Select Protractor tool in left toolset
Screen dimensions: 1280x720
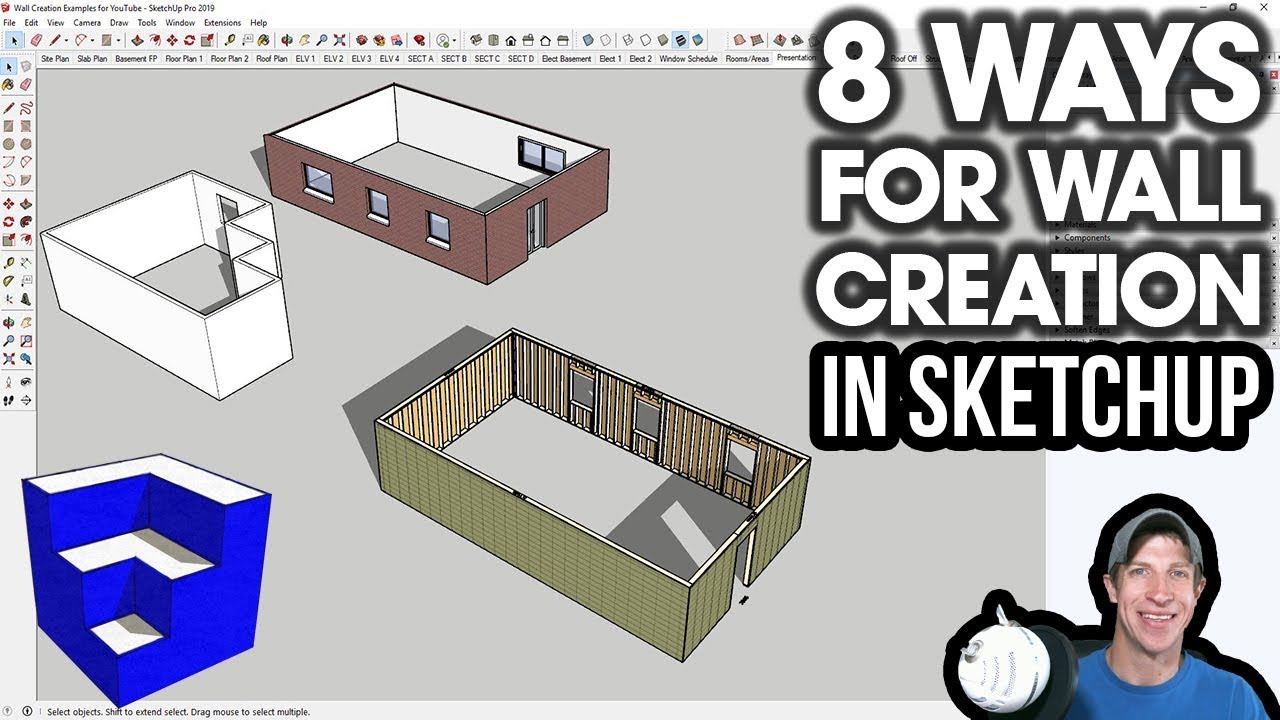click(9, 279)
